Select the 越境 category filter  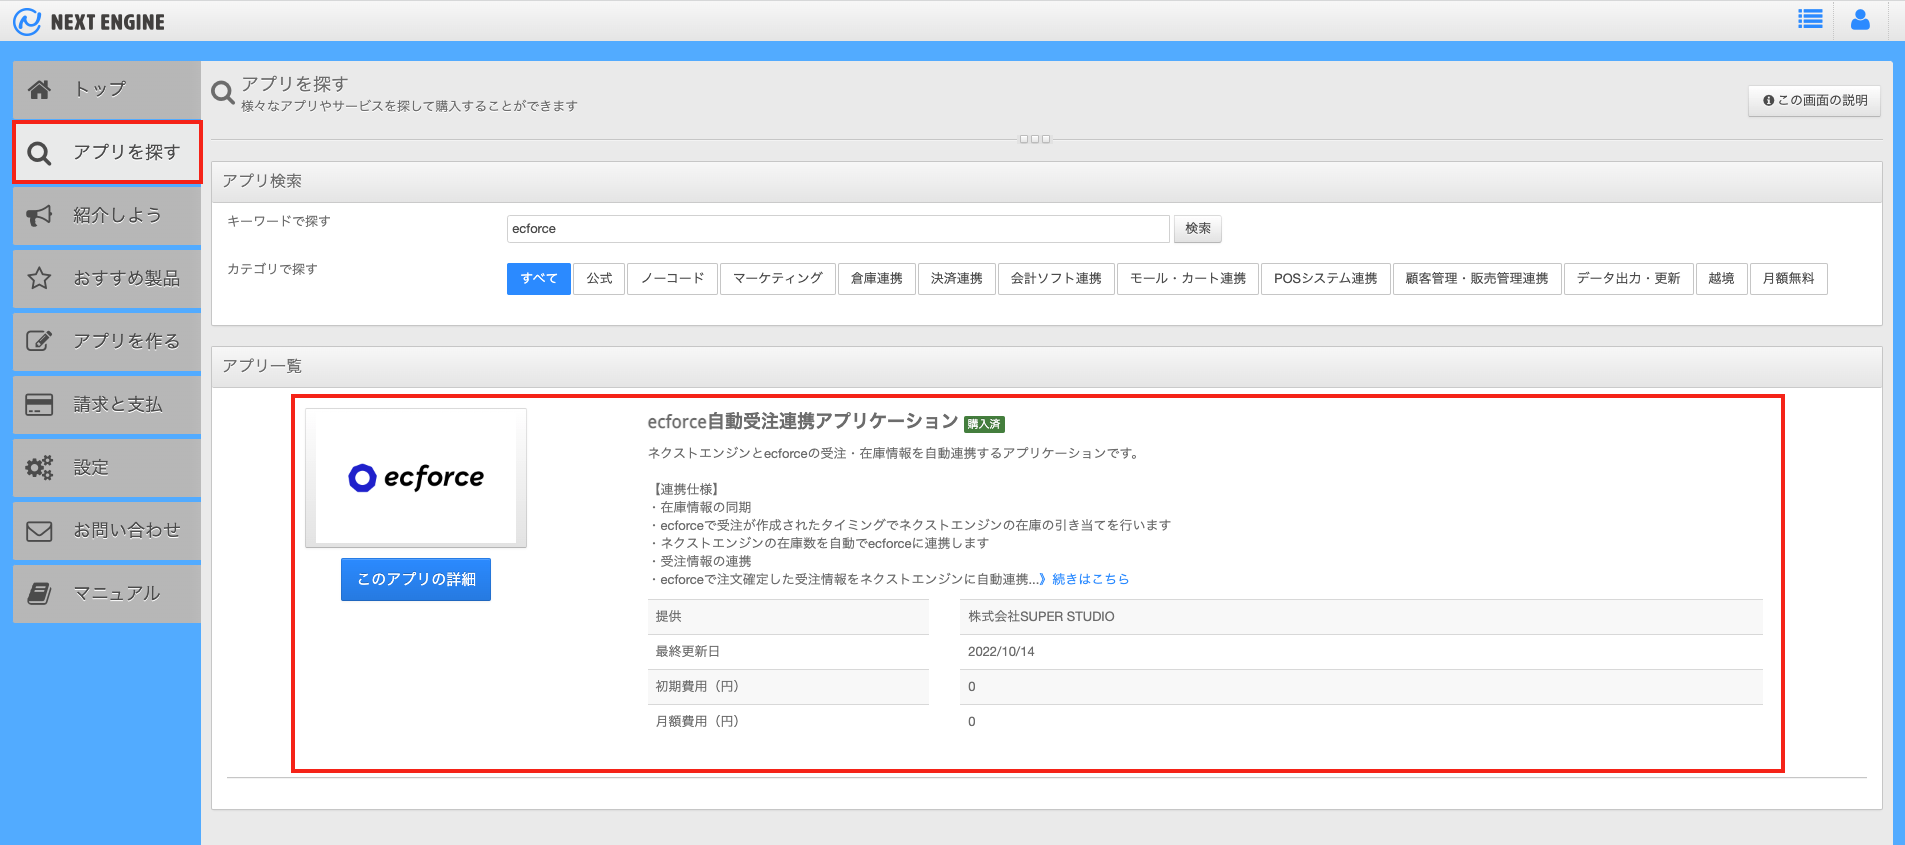click(x=1722, y=279)
